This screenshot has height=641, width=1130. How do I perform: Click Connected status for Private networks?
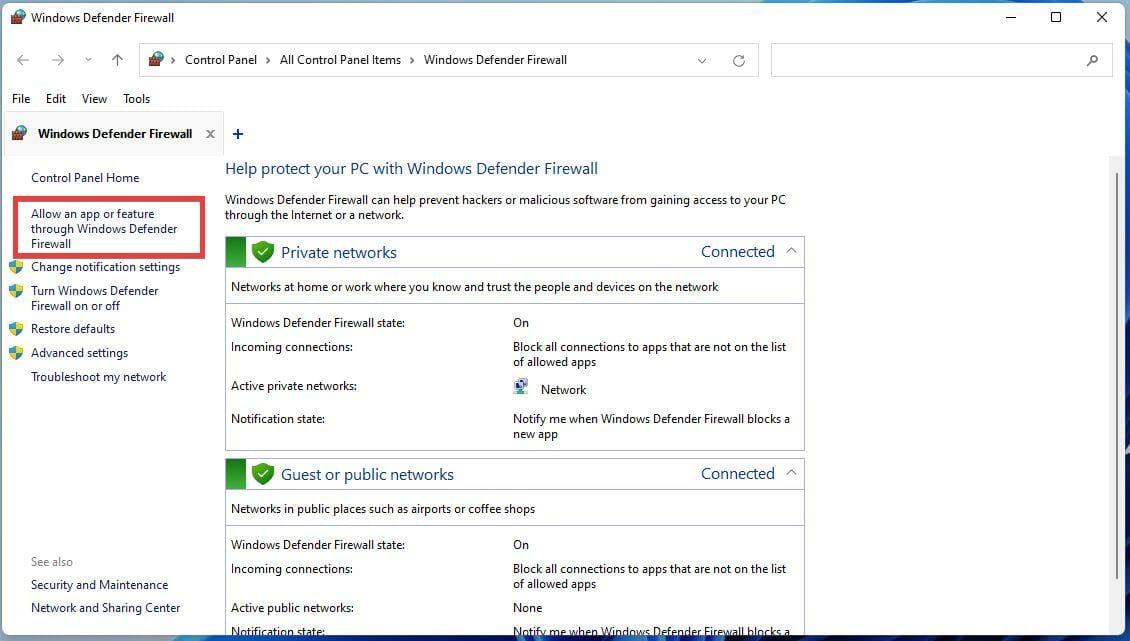737,252
